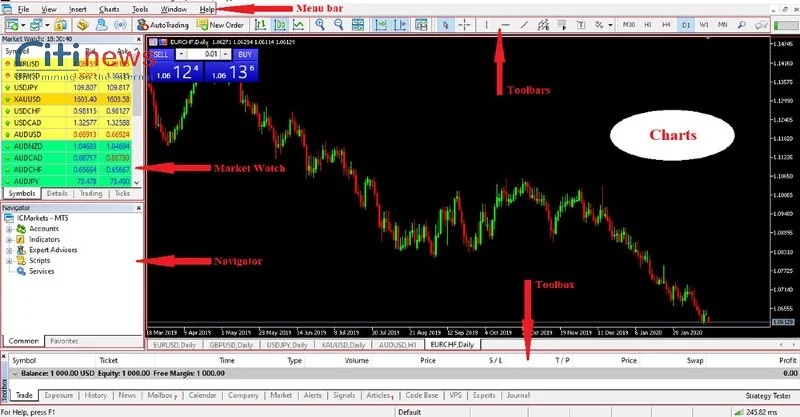The width and height of the screenshot is (800, 417).
Task: Open the Strategy Tester button
Action: click(x=768, y=396)
